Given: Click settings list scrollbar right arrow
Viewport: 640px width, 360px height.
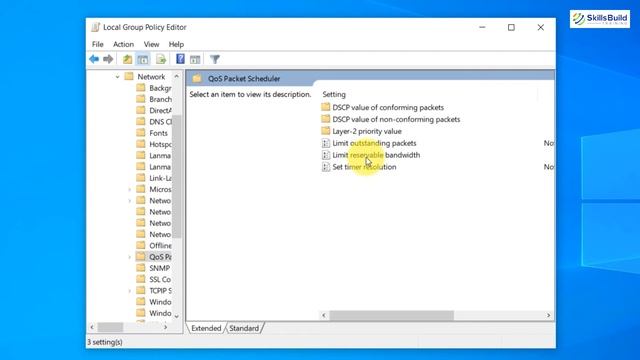Looking at the screenshot, I should point(548,315).
